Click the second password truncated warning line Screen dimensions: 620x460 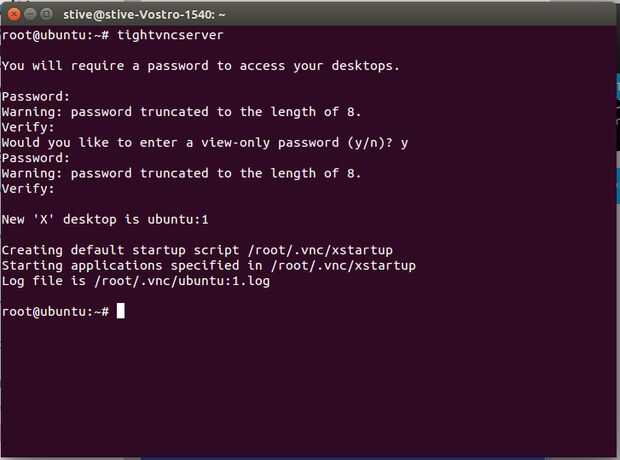point(181,173)
